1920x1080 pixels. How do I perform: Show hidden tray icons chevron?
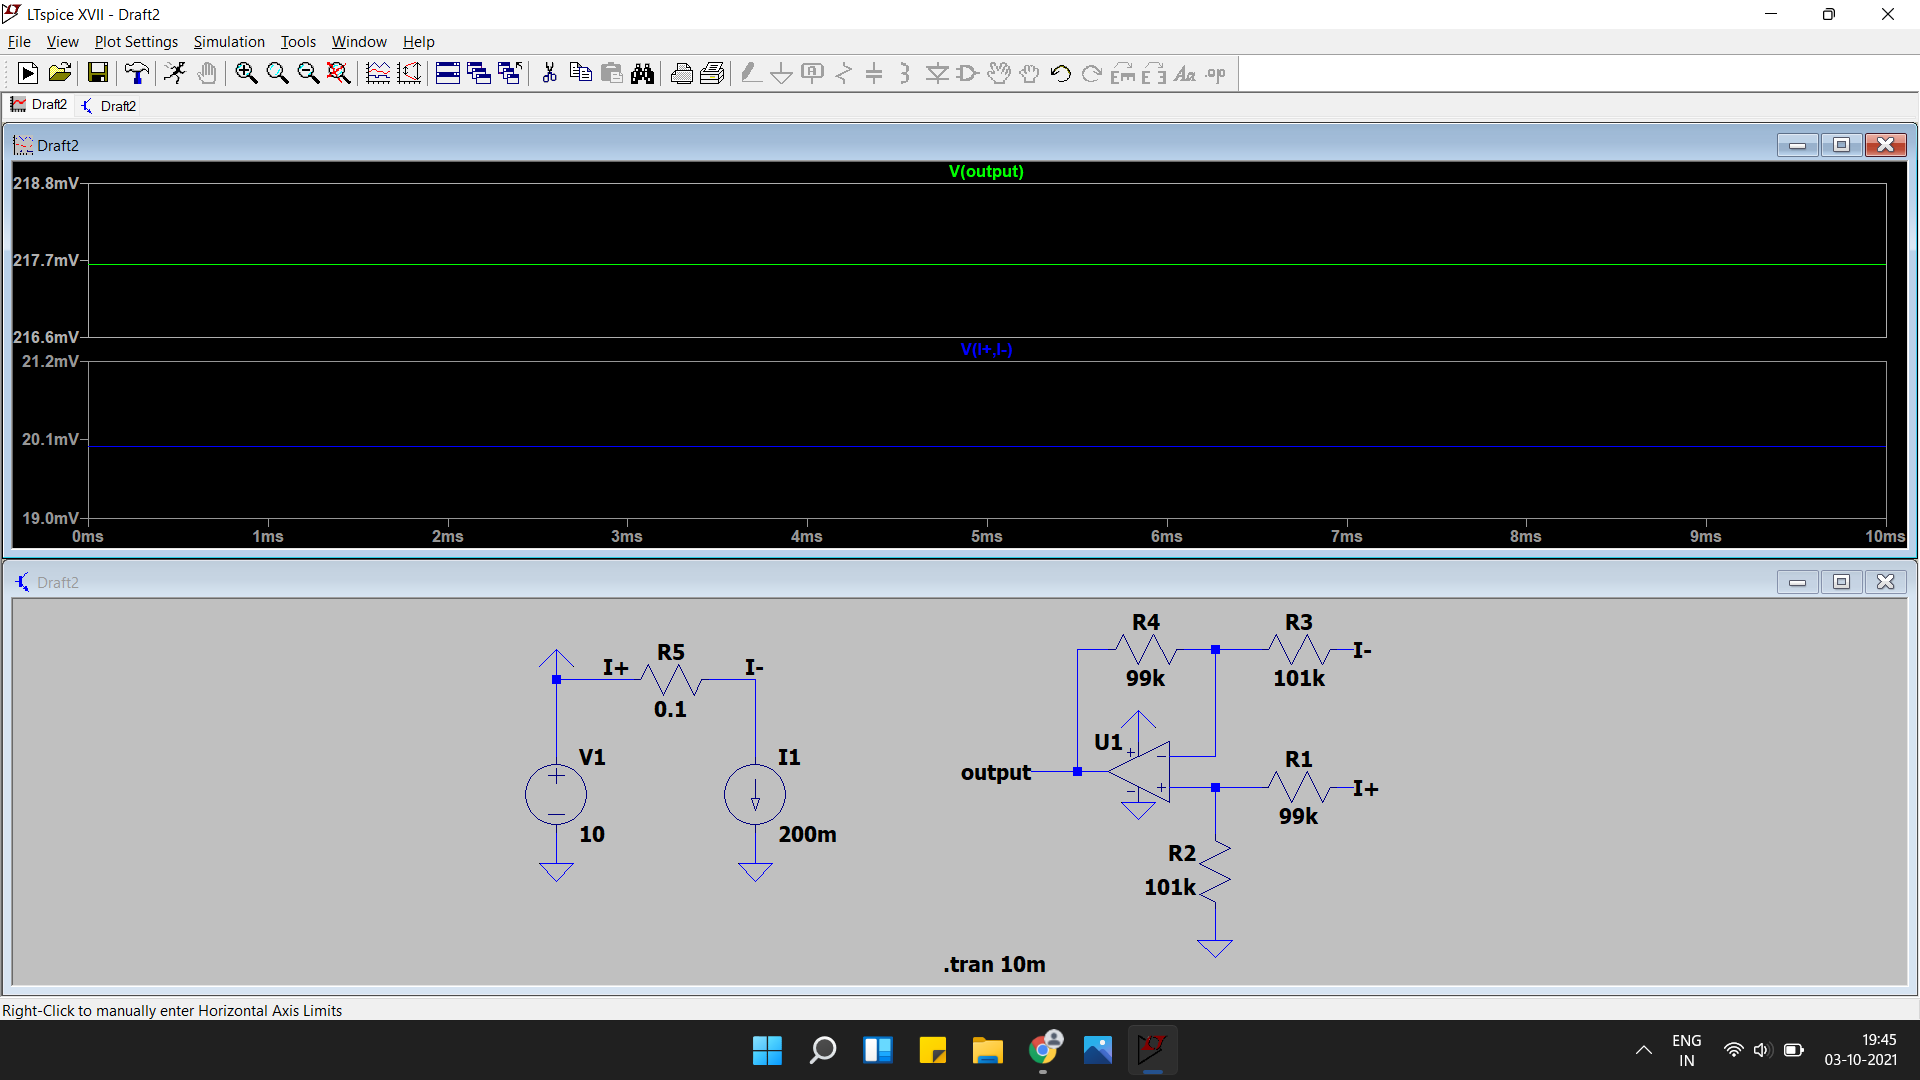(1643, 1050)
